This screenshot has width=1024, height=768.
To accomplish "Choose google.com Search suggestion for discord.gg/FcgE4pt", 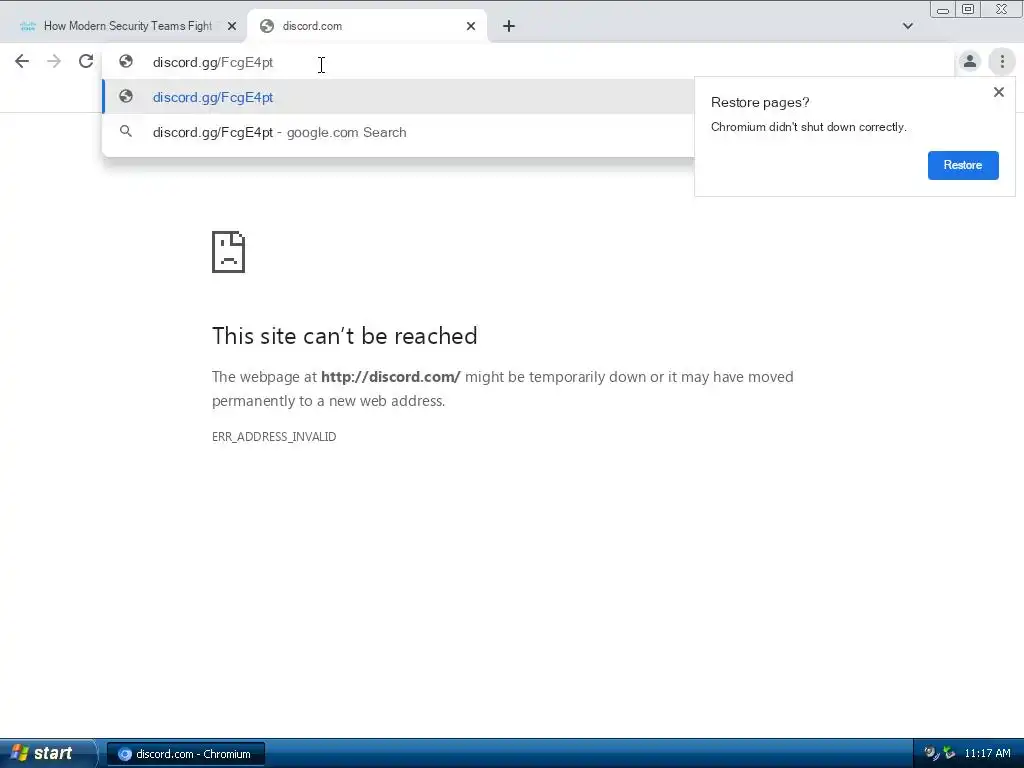I will point(398,133).
